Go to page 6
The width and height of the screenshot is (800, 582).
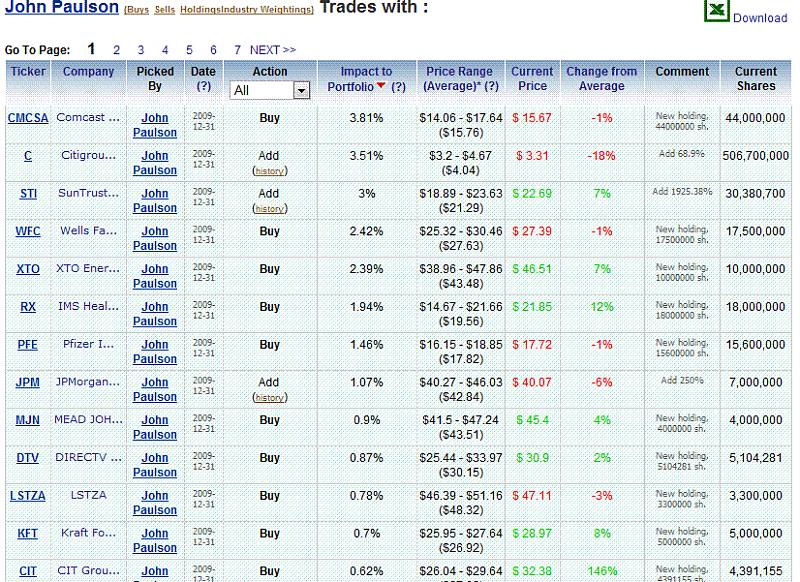click(213, 50)
